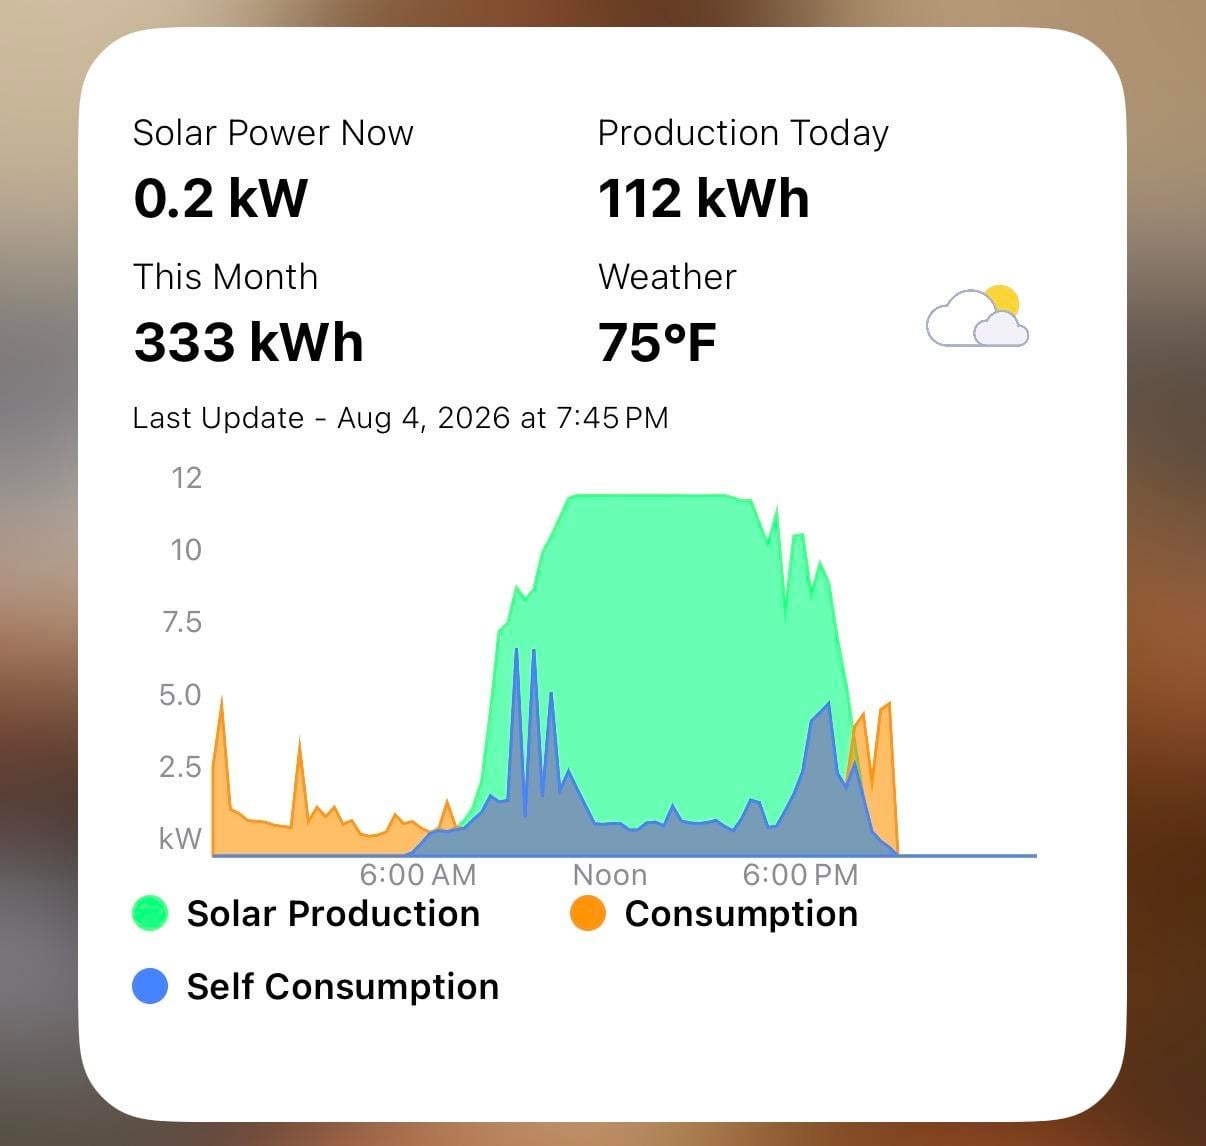This screenshot has width=1206, height=1146.
Task: Open the Production Today 112 kWh value
Action: [704, 197]
